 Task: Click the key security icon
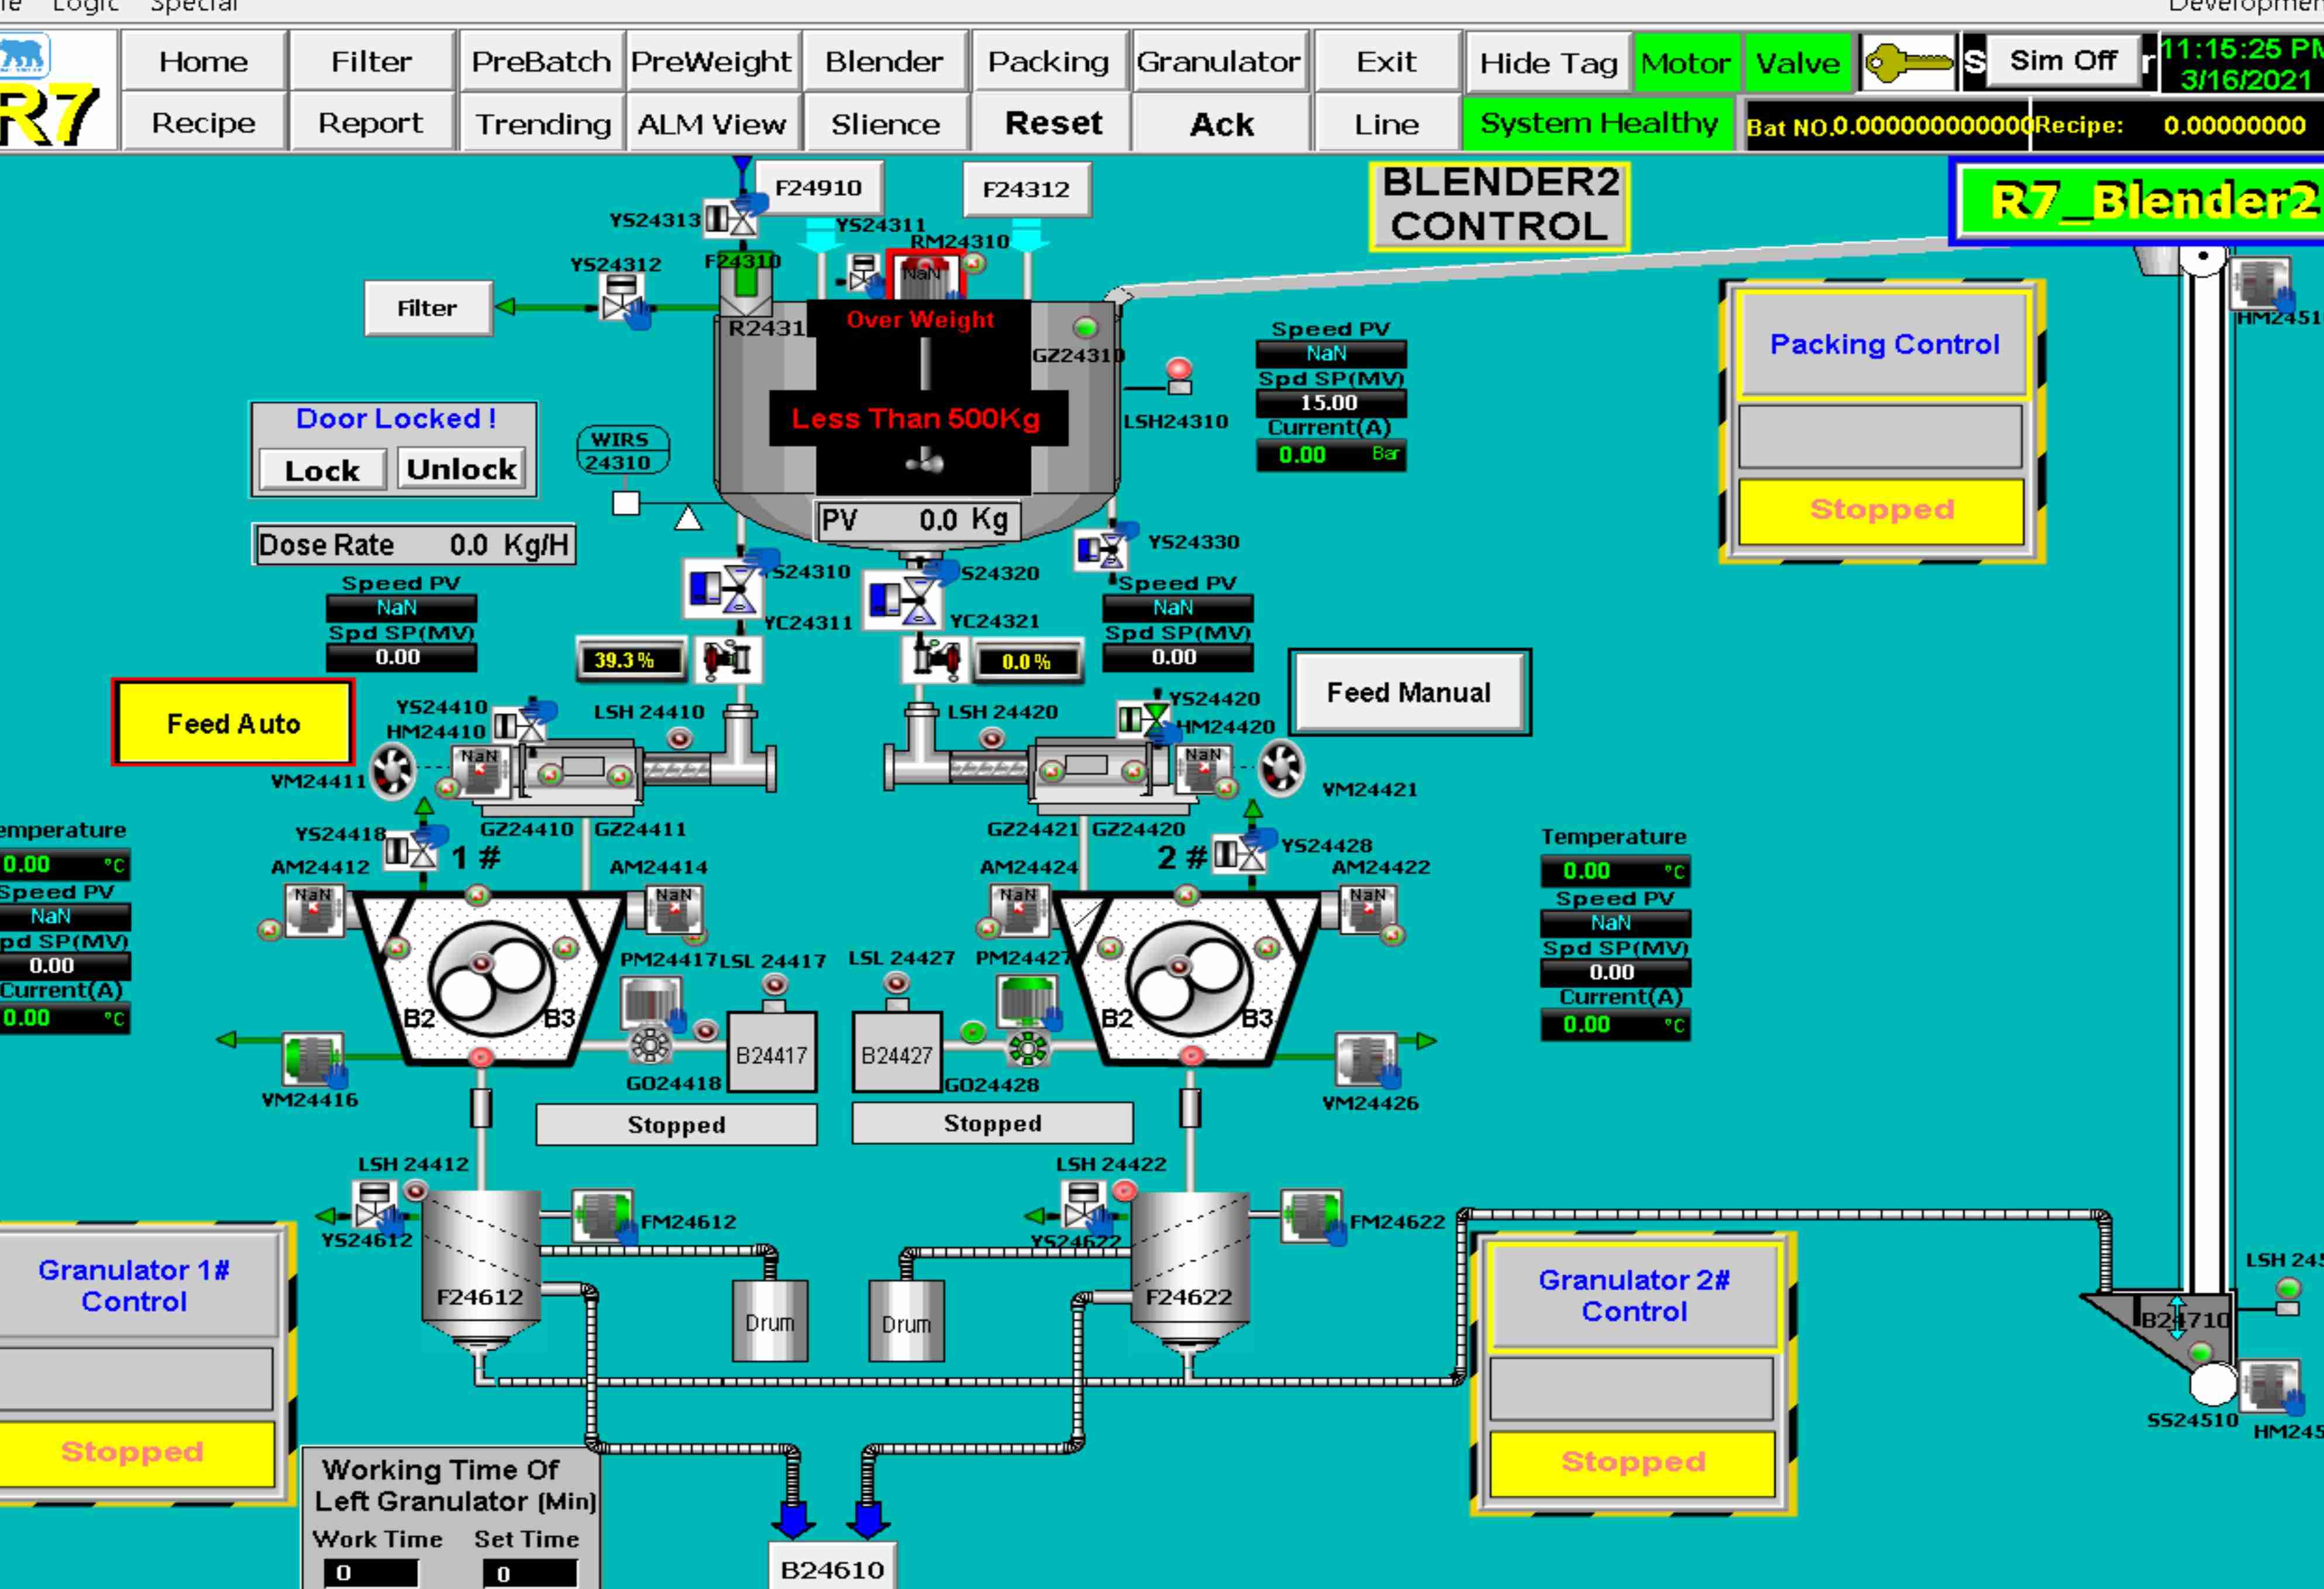(x=1908, y=63)
